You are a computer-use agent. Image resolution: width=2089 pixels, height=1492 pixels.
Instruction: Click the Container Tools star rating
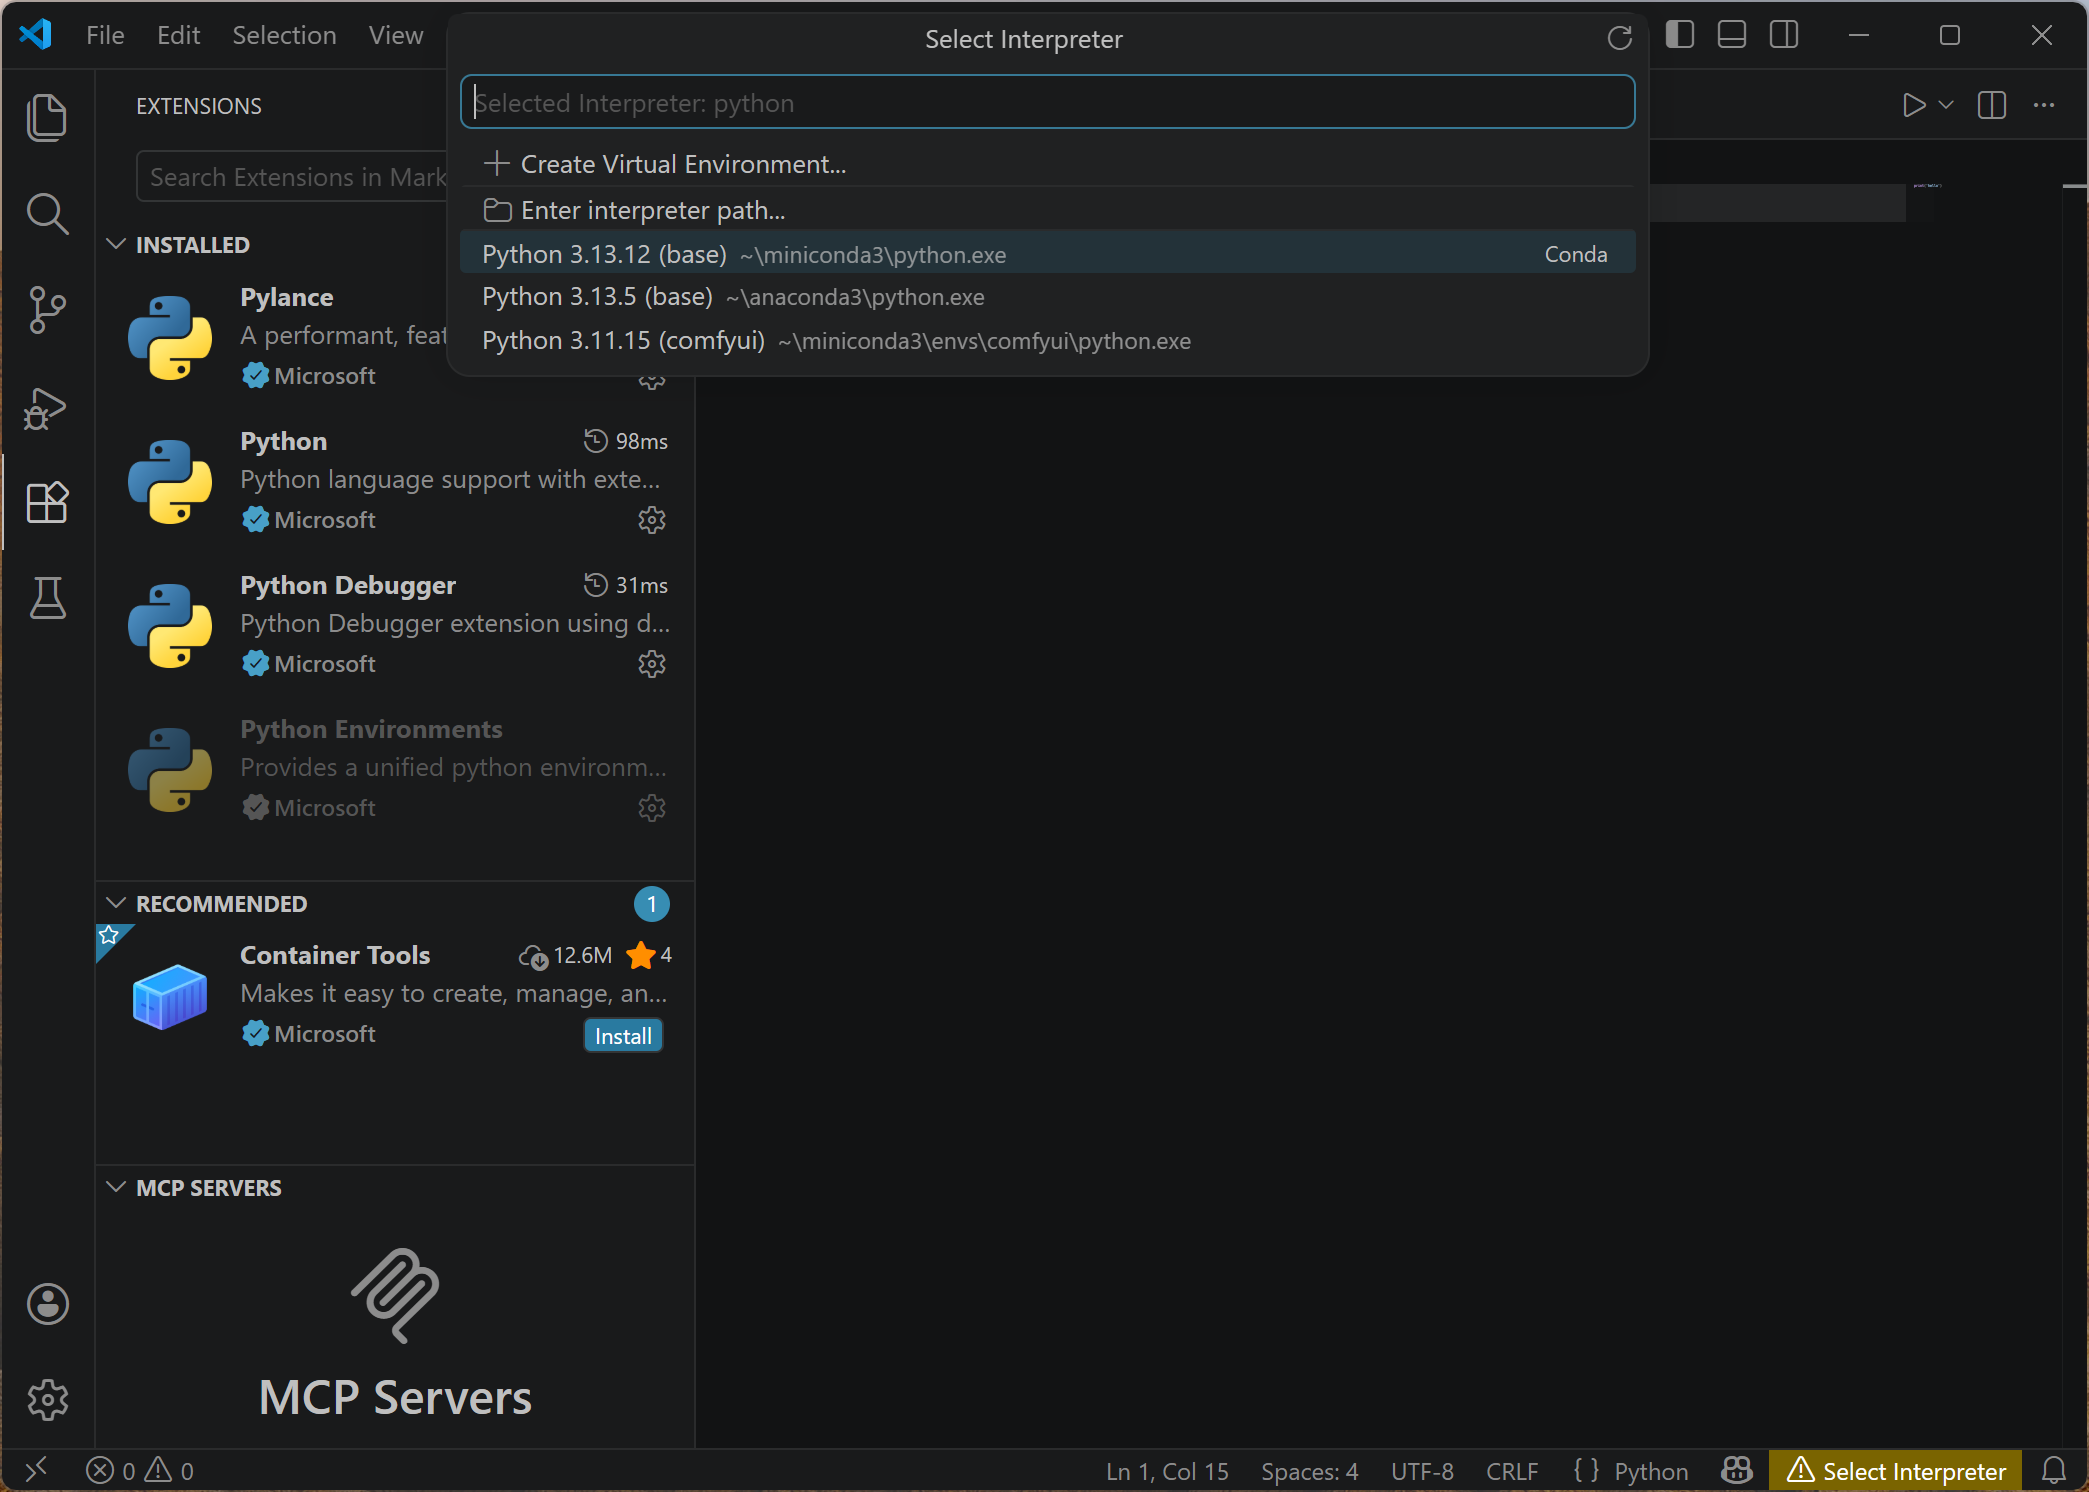[x=649, y=956]
